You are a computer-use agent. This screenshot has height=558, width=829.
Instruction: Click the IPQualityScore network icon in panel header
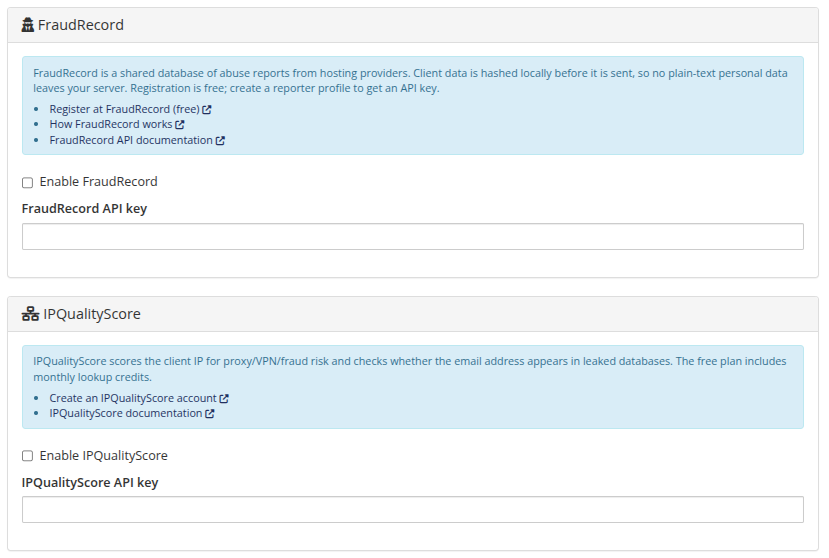30,314
